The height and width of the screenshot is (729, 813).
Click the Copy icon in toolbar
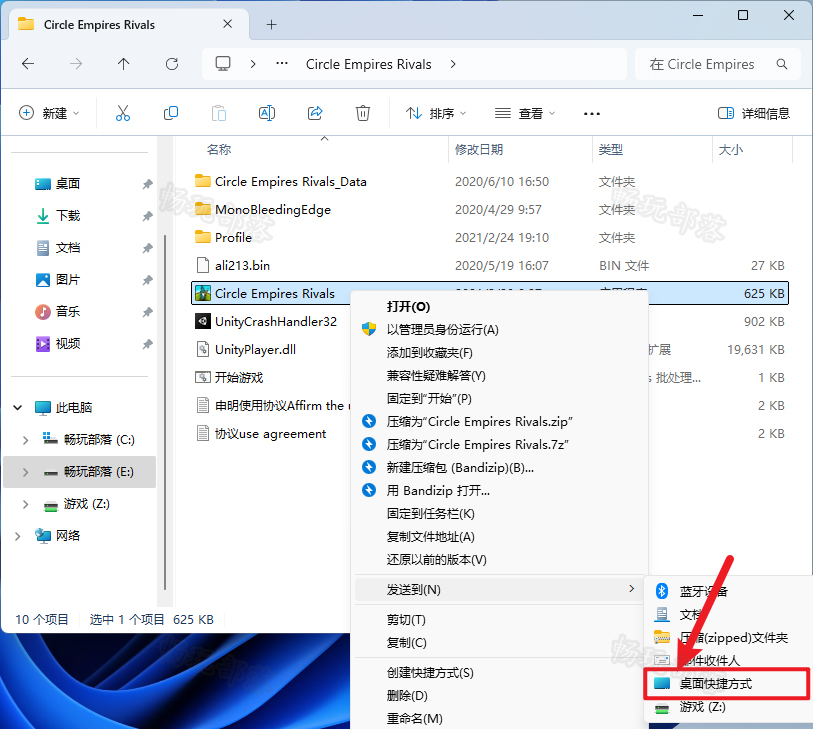point(171,113)
